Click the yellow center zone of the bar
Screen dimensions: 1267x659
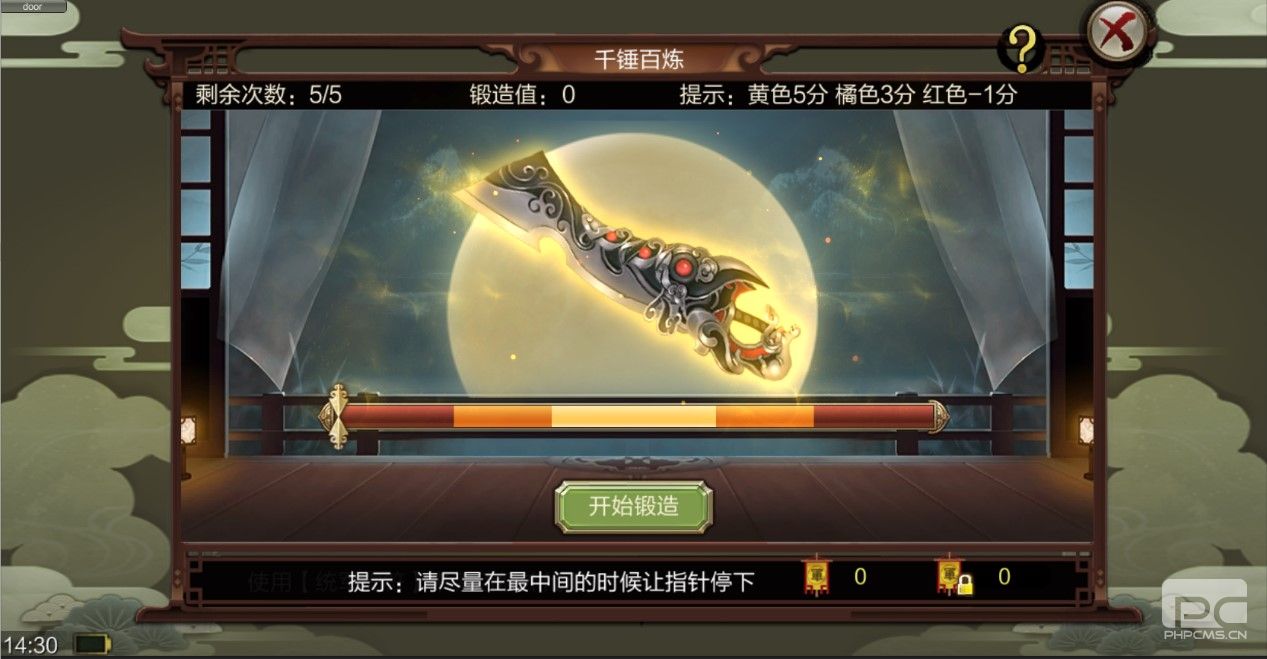[x=633, y=416]
